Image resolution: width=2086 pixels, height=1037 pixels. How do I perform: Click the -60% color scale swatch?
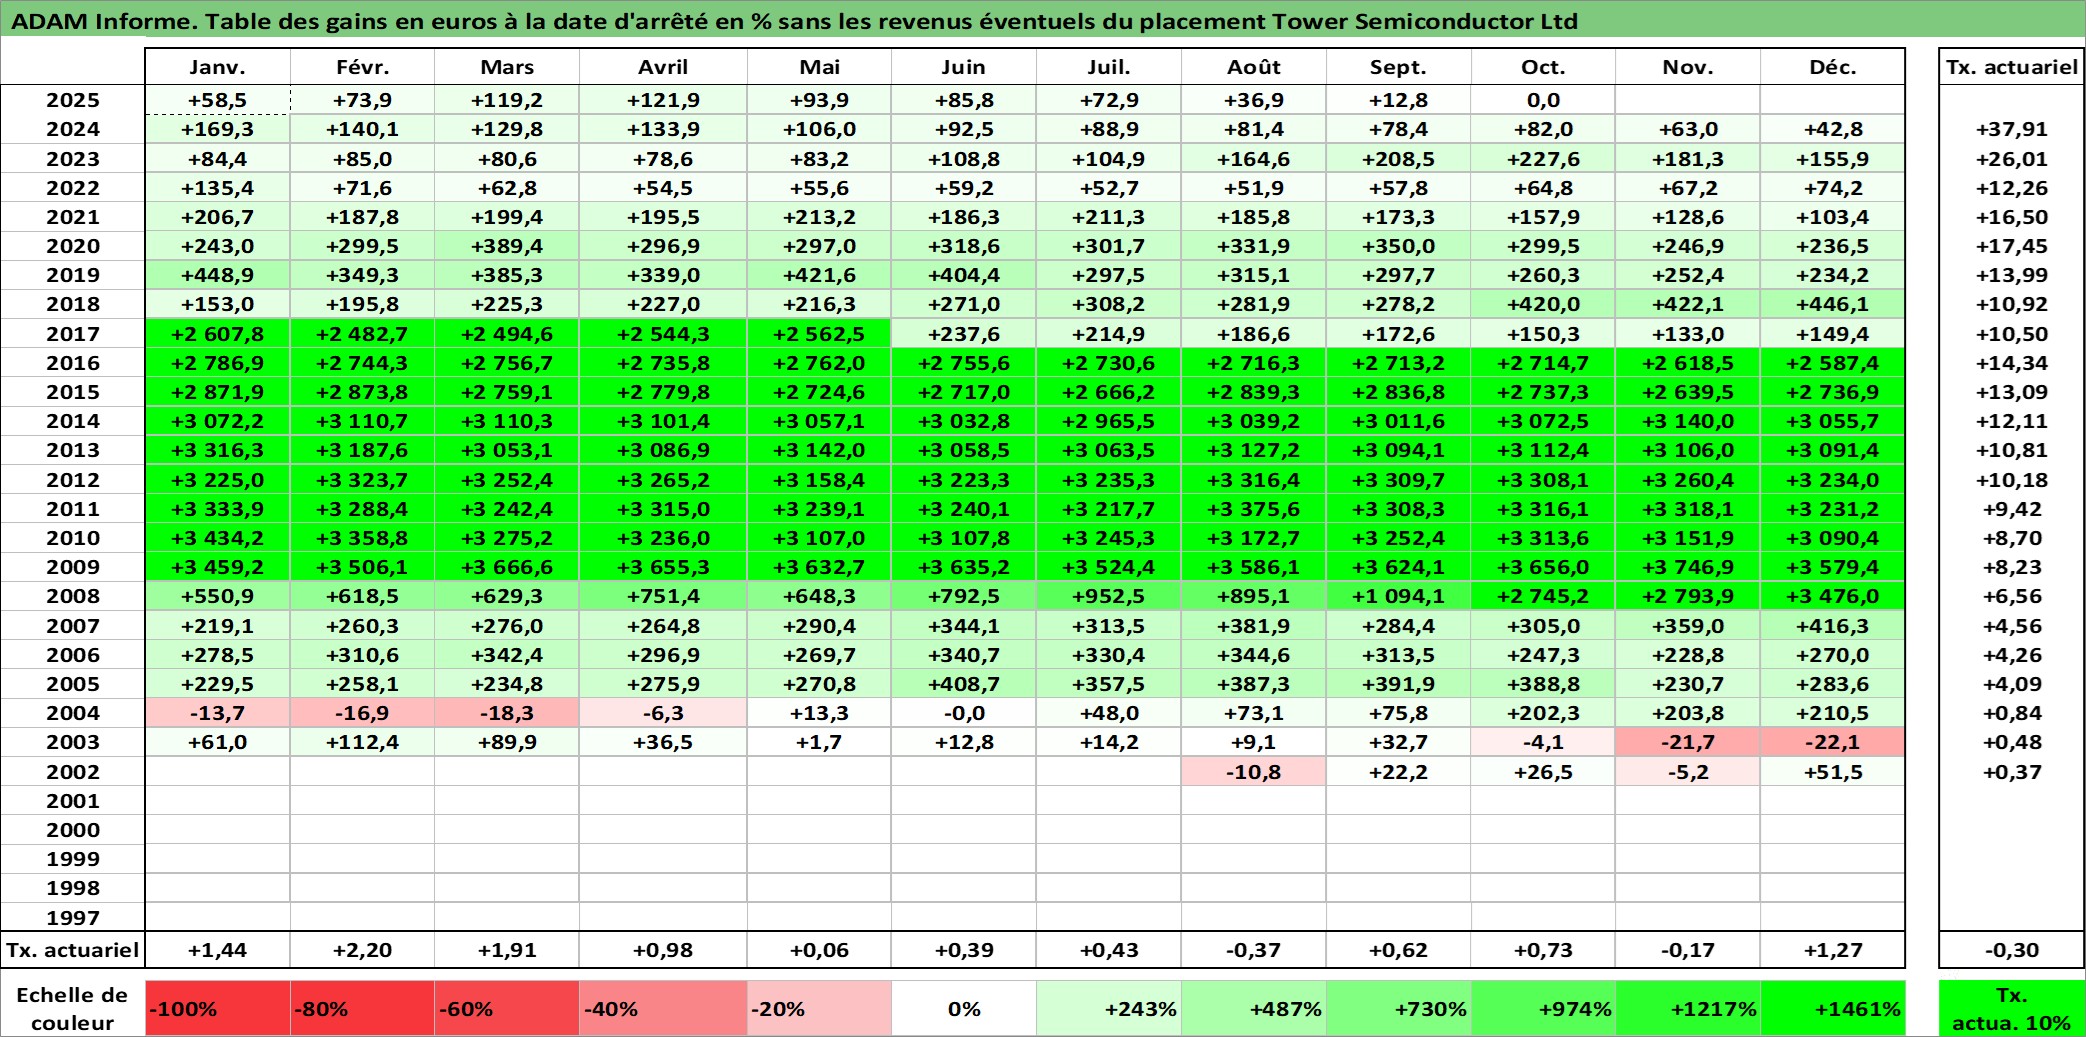pos(507,1008)
